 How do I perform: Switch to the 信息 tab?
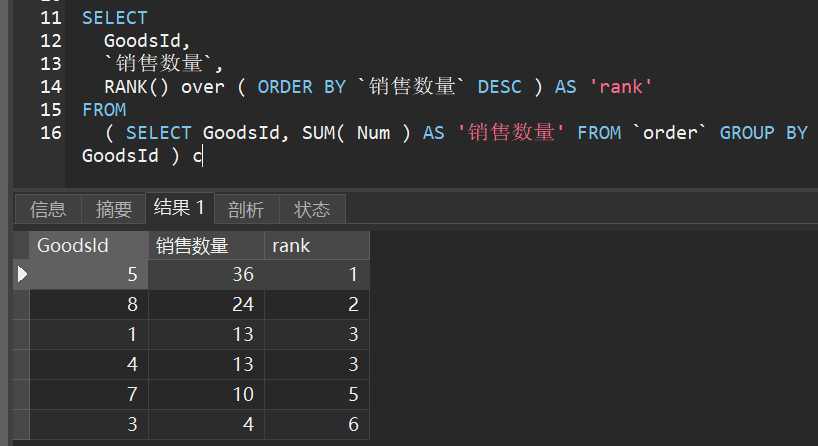pos(48,209)
